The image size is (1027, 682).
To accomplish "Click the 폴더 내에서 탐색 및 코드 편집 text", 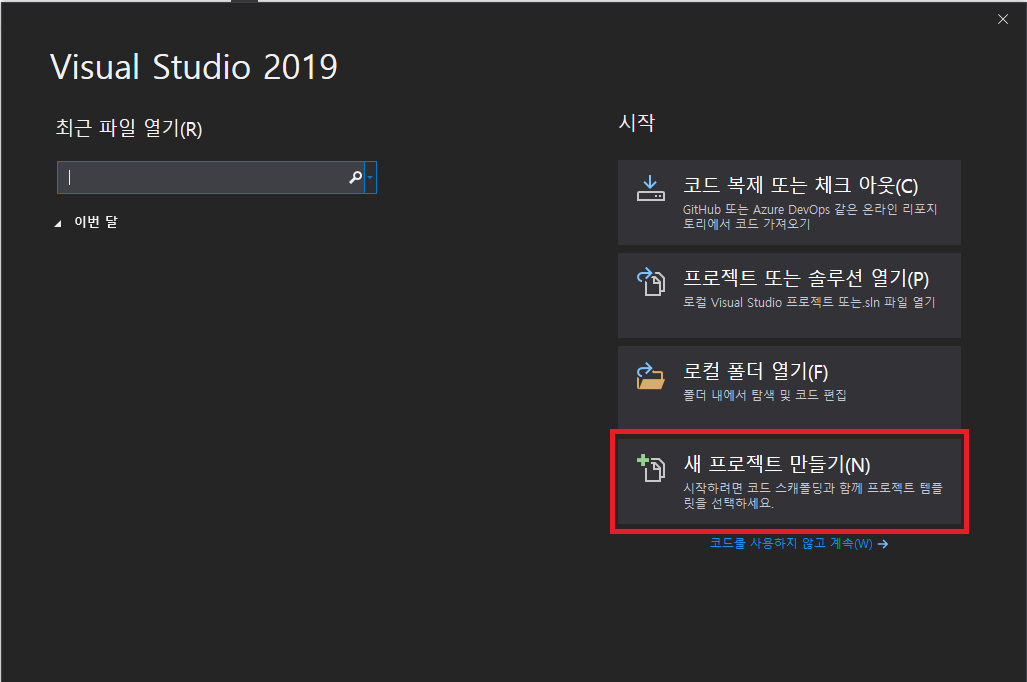I will 764,395.
